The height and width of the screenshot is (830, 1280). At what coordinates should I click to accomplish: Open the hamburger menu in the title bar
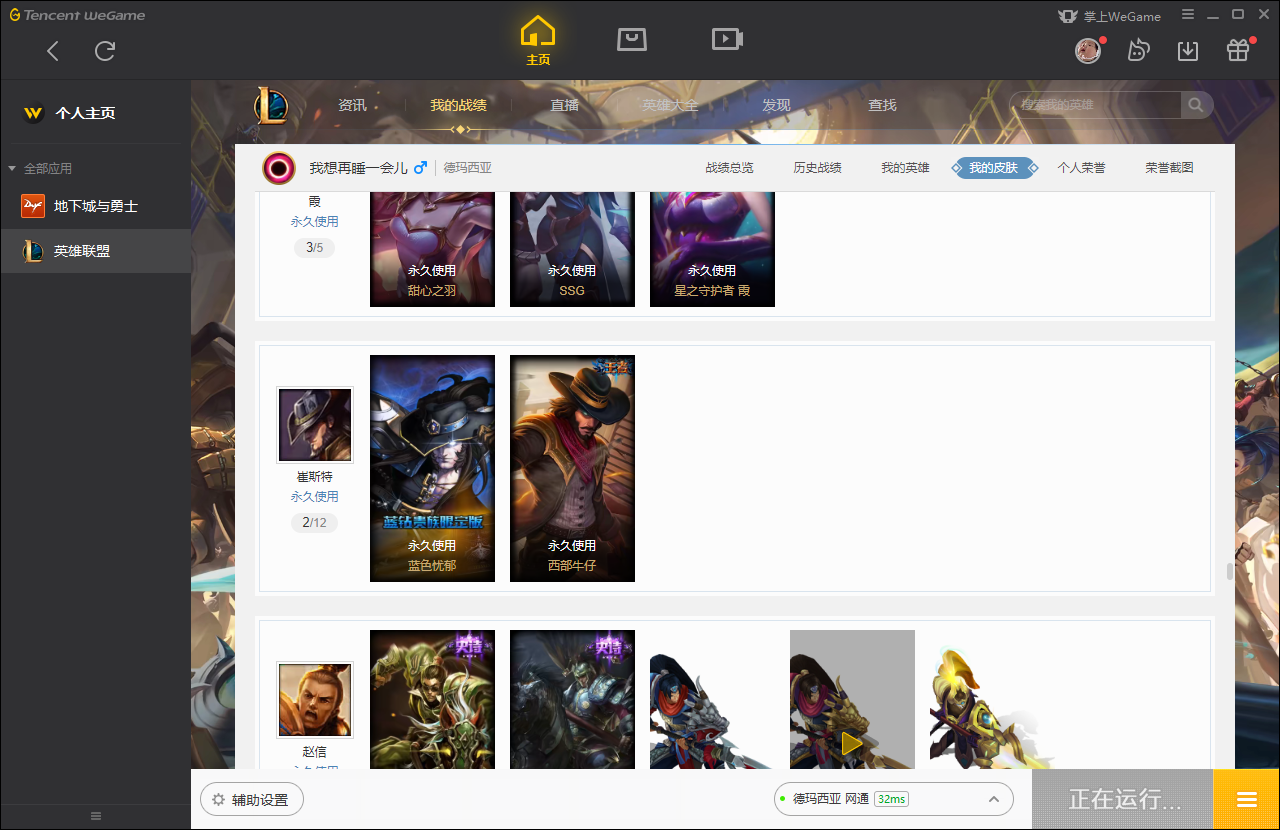click(x=1188, y=15)
